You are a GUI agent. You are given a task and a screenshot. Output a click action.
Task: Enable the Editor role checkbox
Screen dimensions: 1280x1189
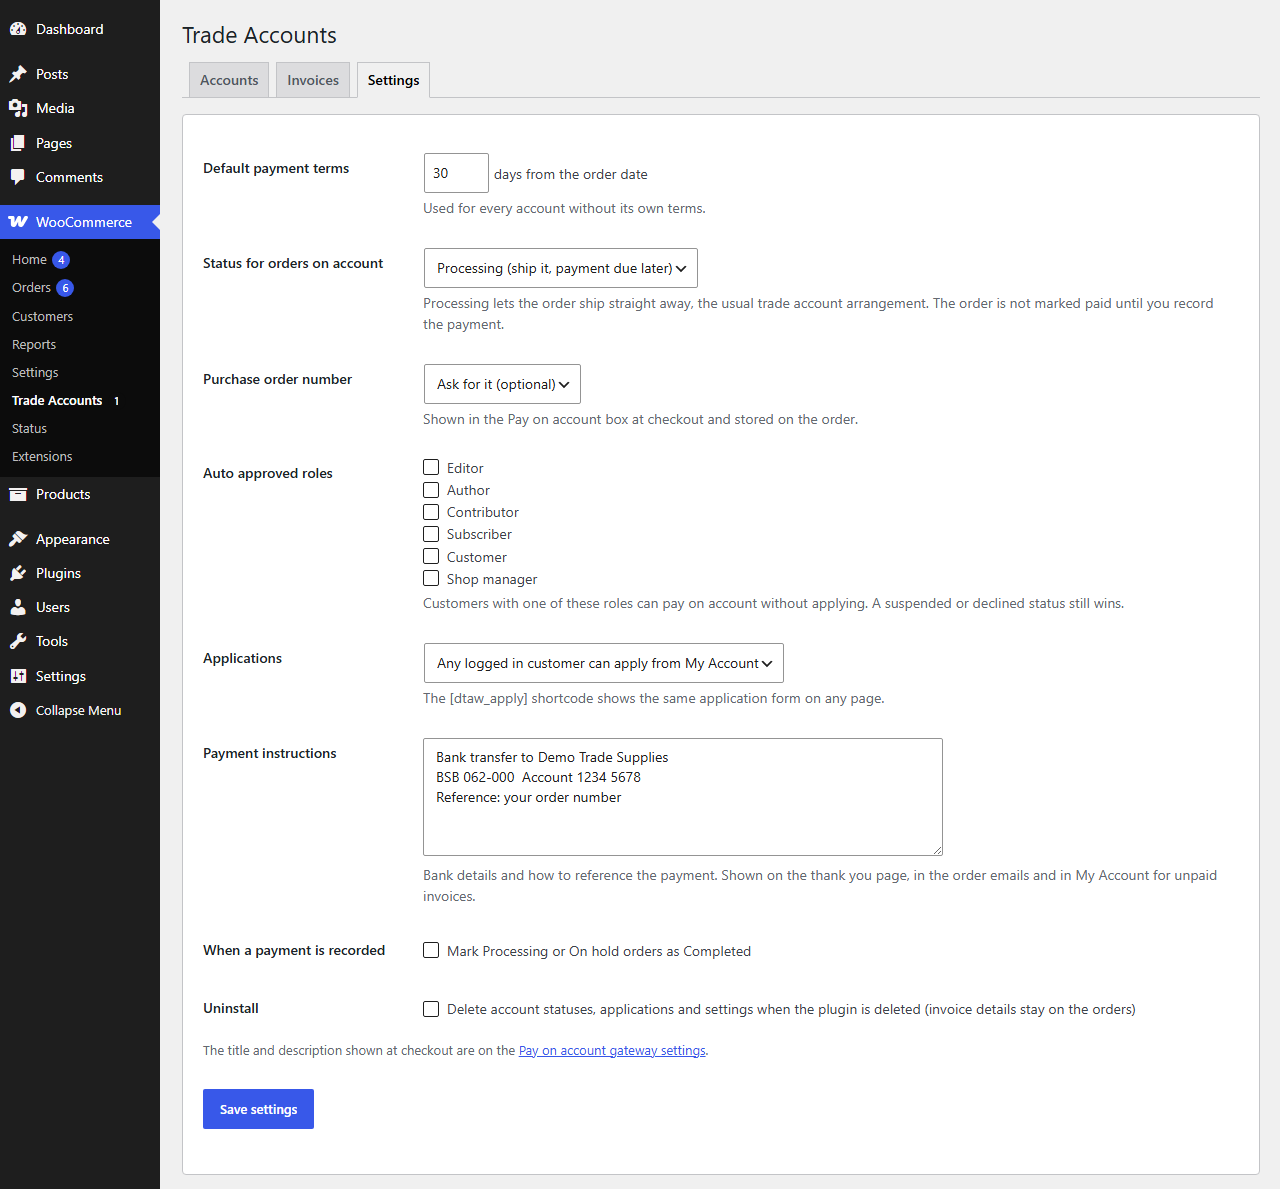(x=431, y=467)
